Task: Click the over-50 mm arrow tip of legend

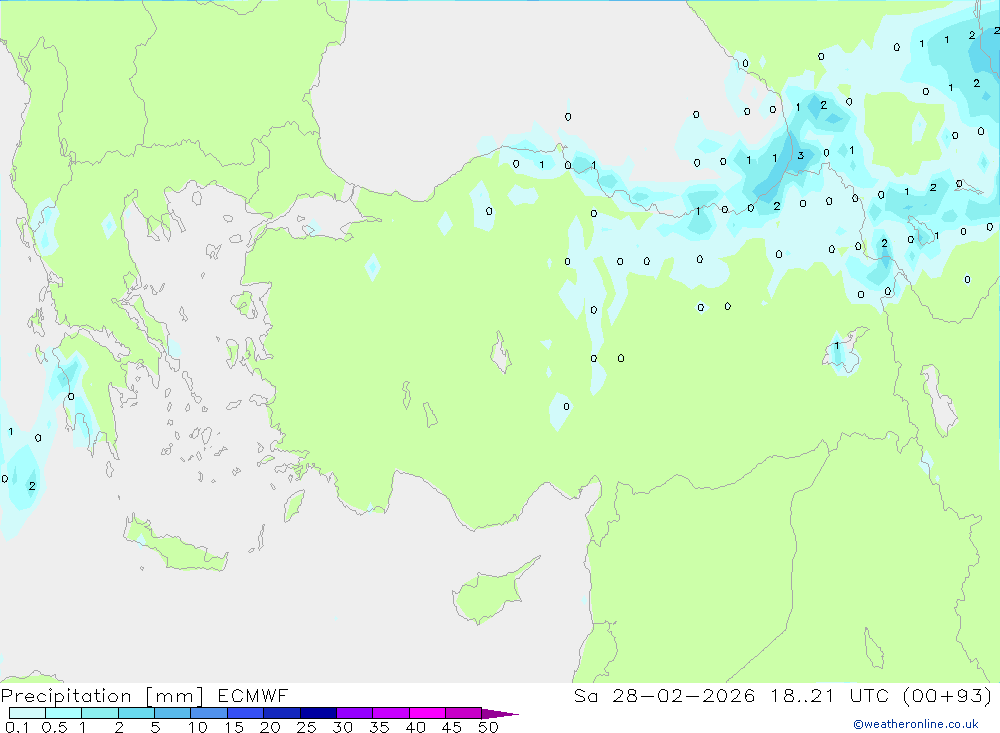Action: 500,714
